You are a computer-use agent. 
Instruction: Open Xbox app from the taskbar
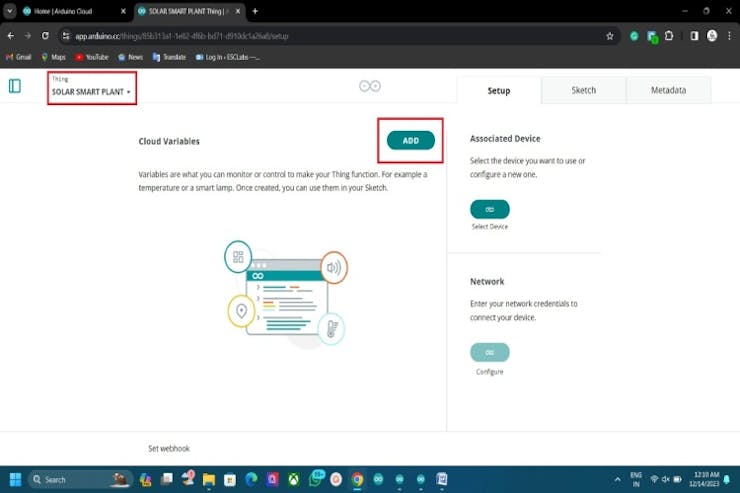pos(294,480)
